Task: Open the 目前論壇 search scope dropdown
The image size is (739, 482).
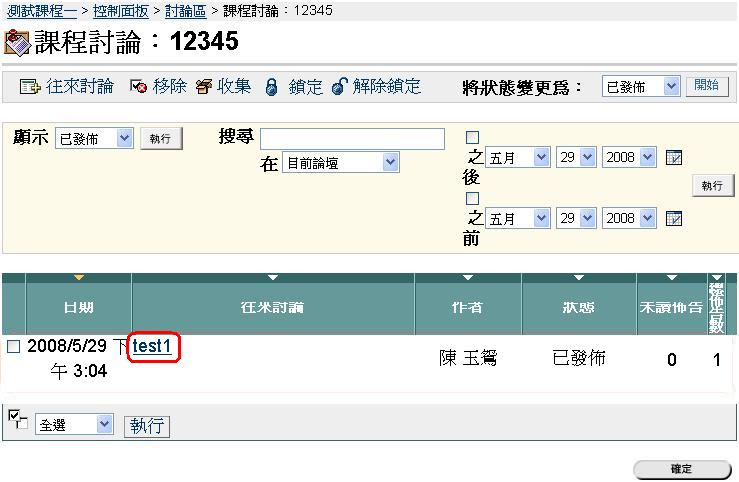Action: pos(340,163)
